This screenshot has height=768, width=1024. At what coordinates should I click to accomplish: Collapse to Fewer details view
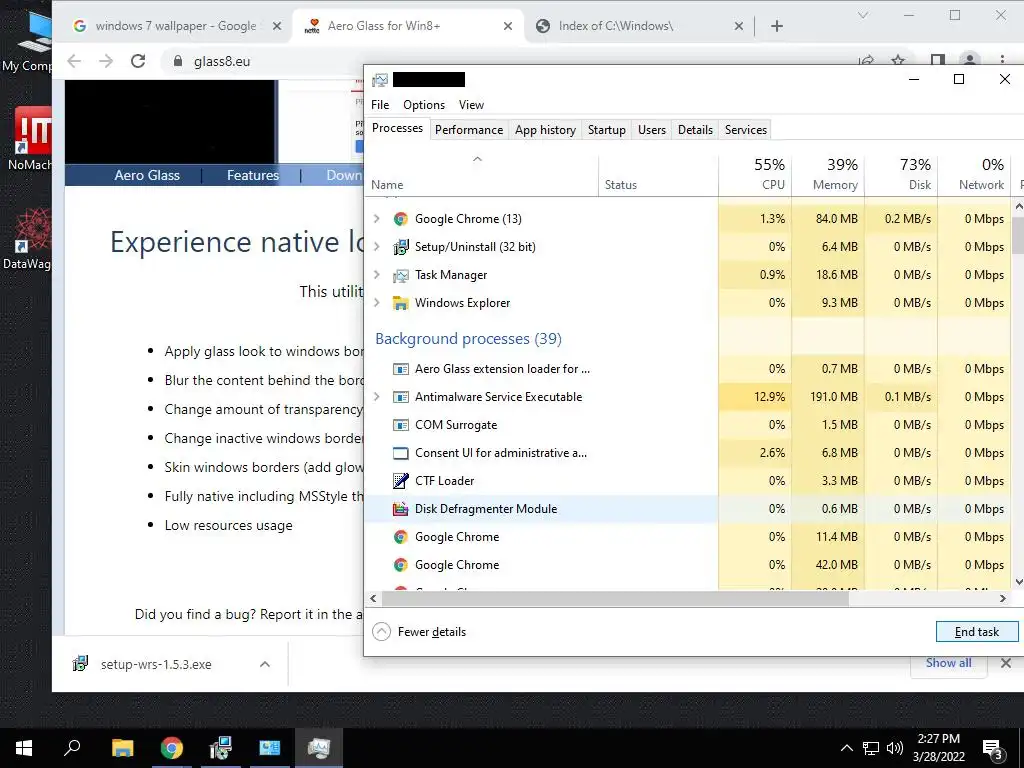pos(419,632)
